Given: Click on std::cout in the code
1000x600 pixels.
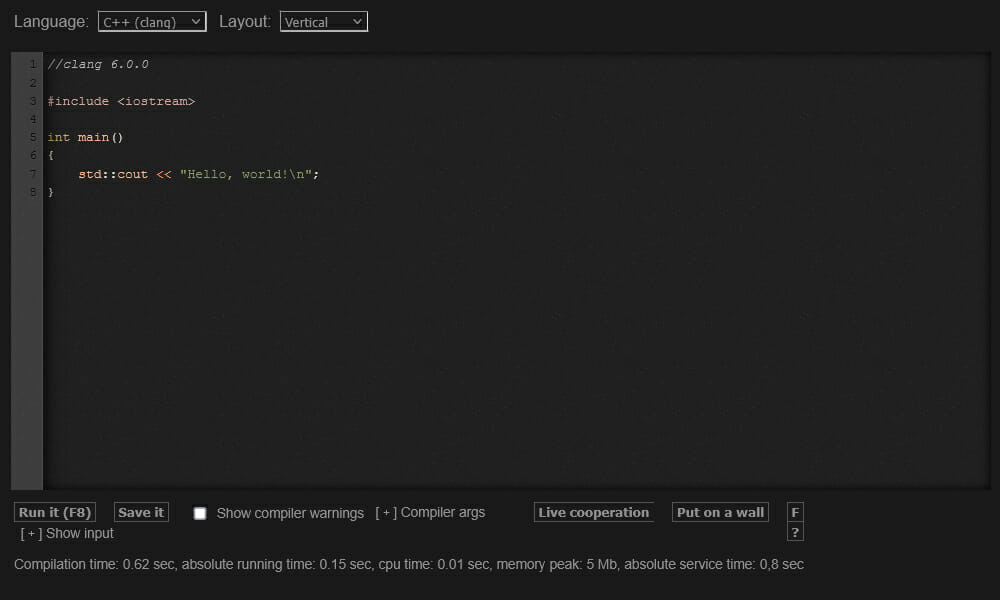Looking at the screenshot, I should (x=113, y=174).
